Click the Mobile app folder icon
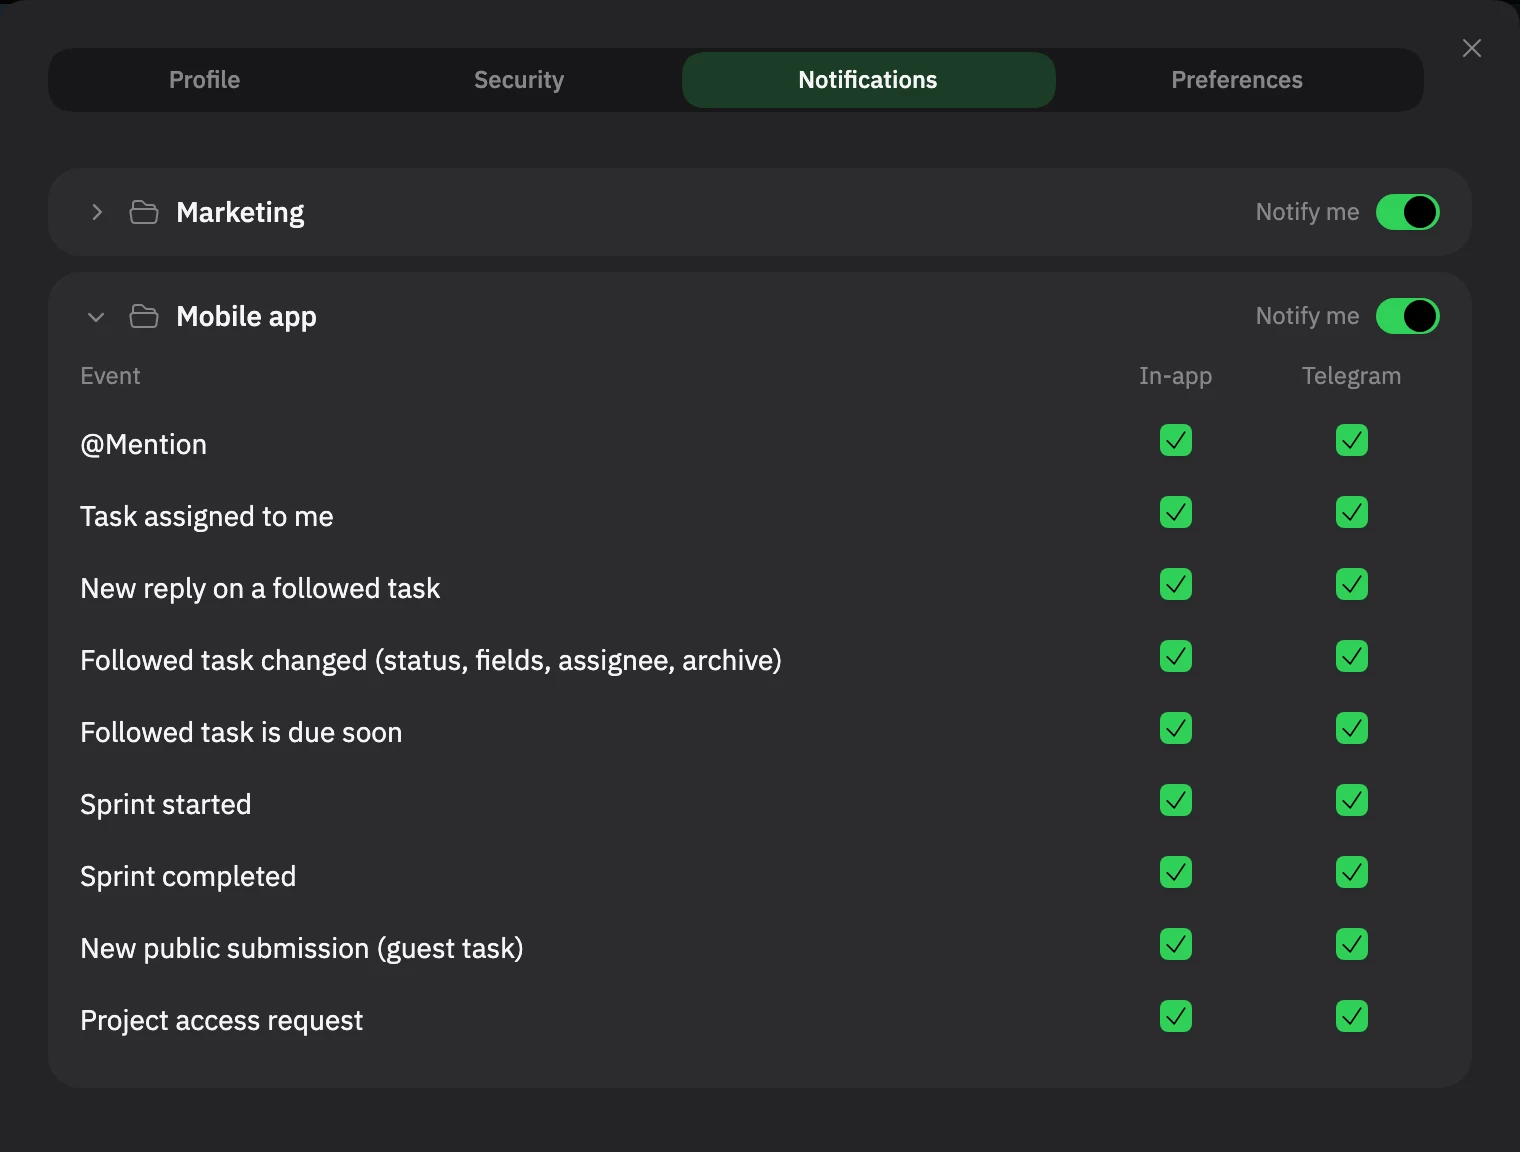Viewport: 1520px width, 1152px height. coord(144,316)
